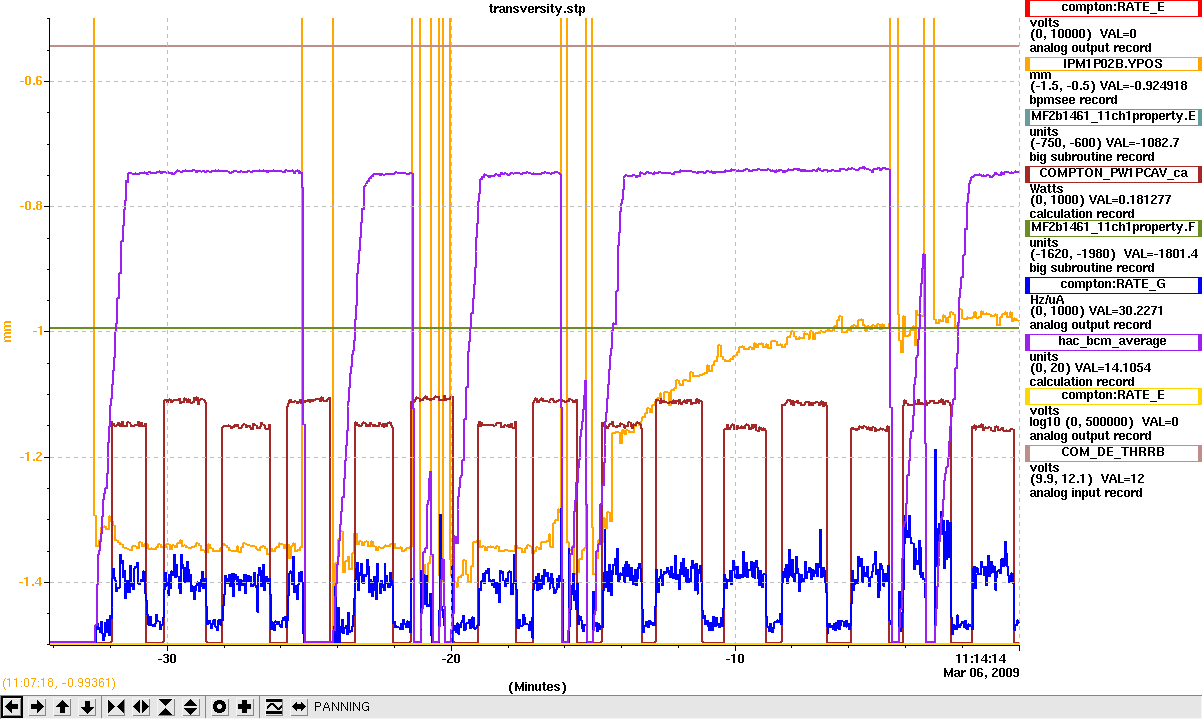Click the (-1.5, -0.5) VAL=-0.924918 legend text

point(1109,86)
